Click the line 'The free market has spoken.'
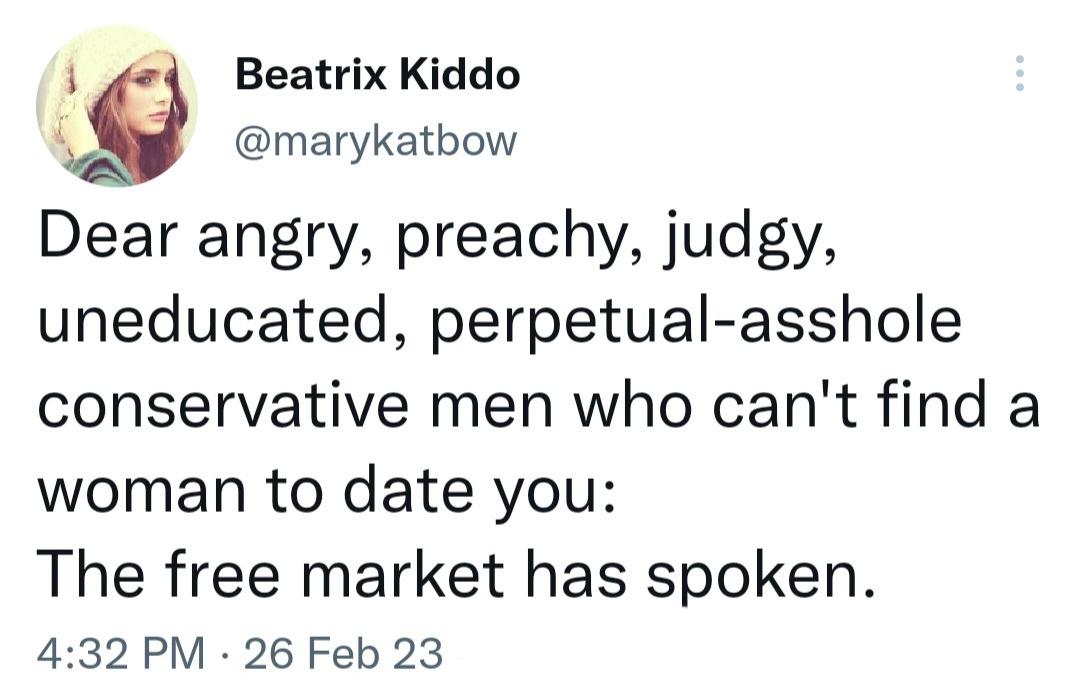This screenshot has width=1080, height=687. point(457,575)
